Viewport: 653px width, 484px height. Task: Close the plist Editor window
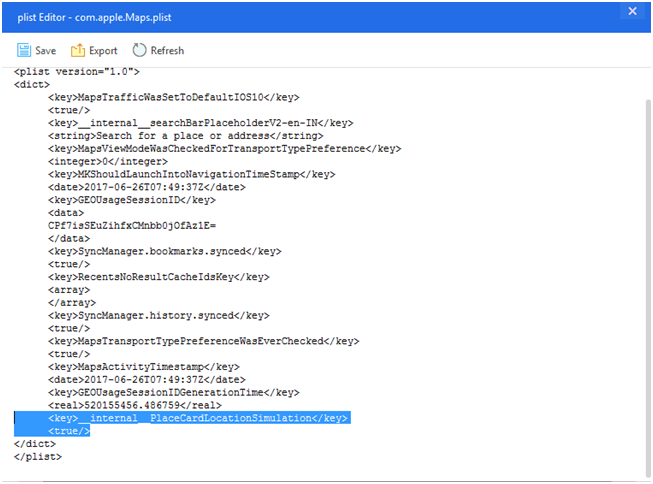[x=632, y=11]
